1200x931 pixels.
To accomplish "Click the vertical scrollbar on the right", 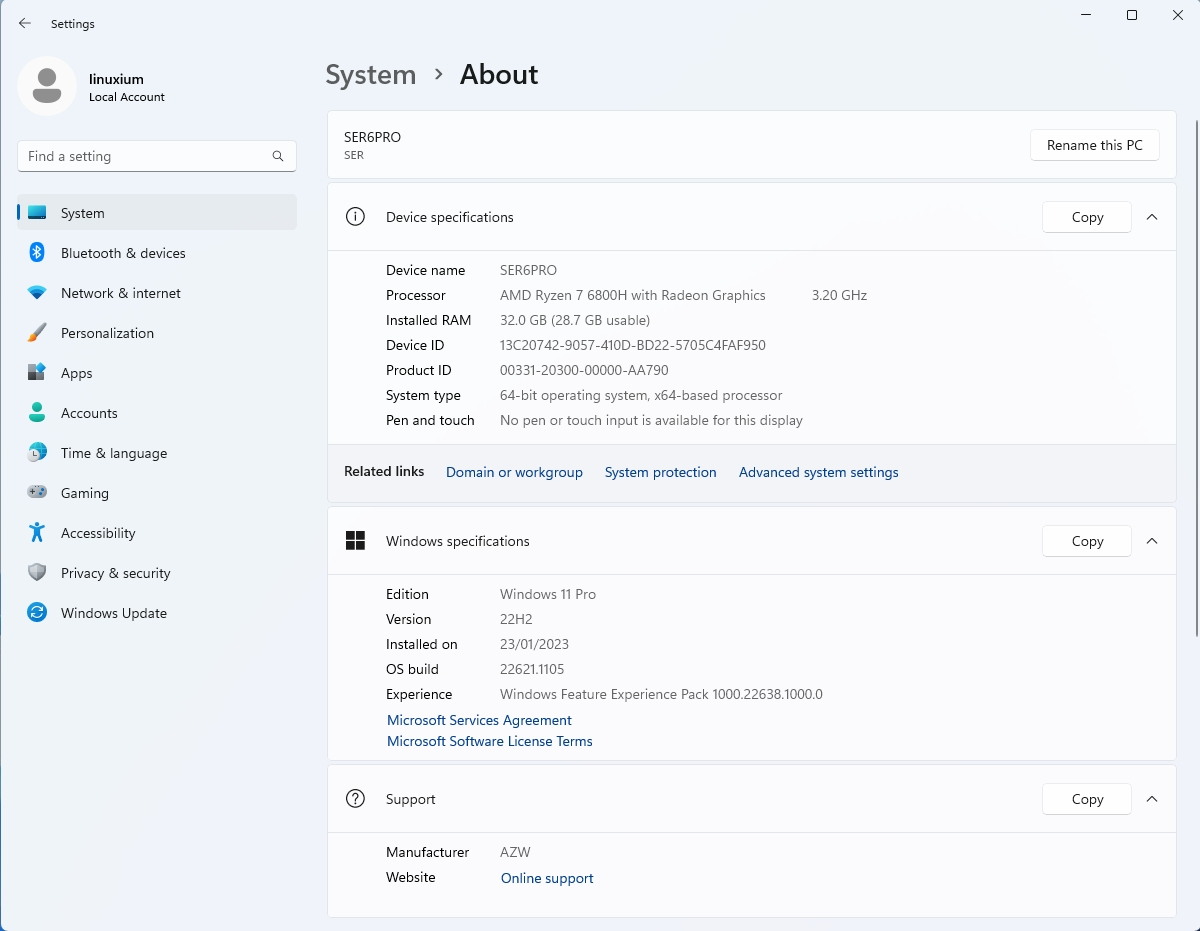I will [1195, 378].
